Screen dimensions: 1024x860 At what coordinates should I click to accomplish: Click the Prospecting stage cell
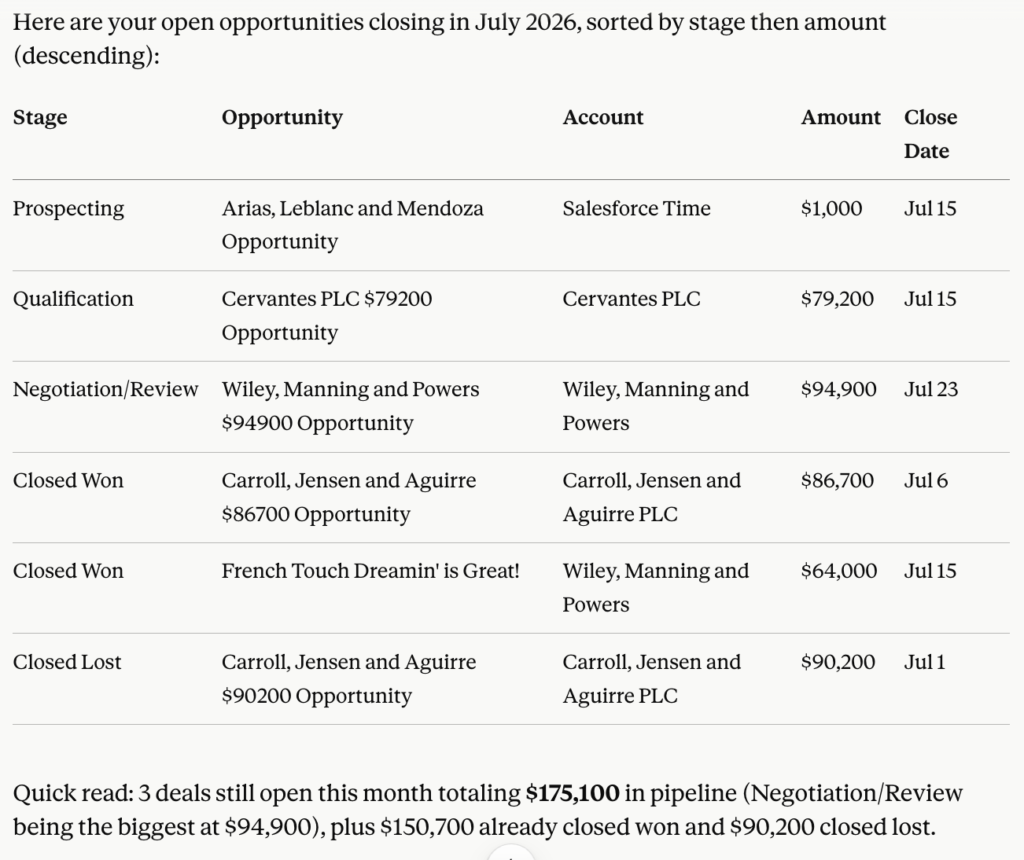69,209
